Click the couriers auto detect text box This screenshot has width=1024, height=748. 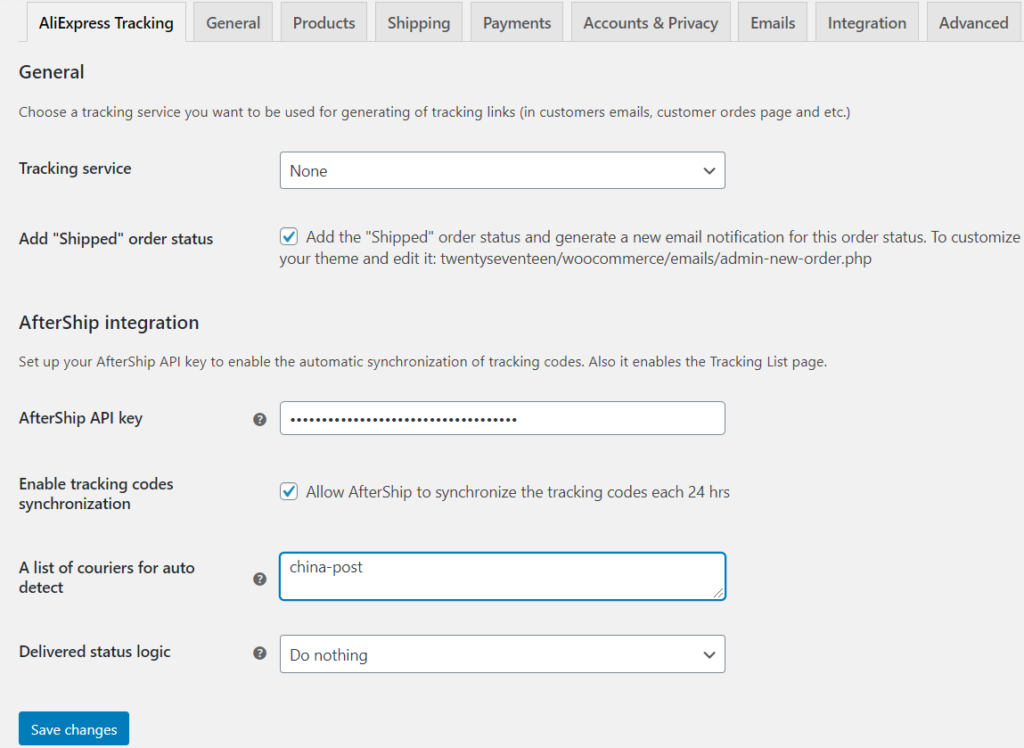pyautogui.click(x=502, y=576)
